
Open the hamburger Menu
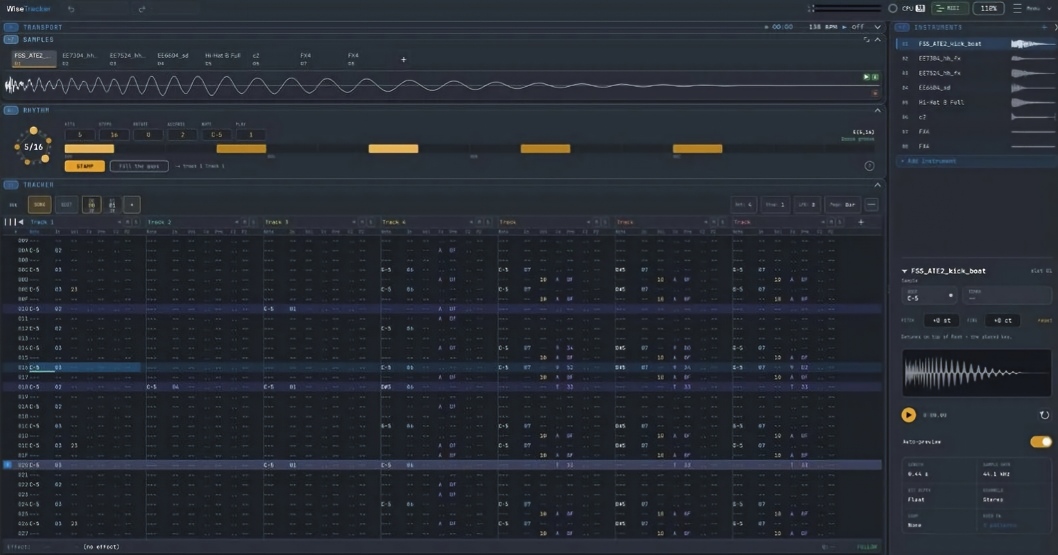[1032, 8]
